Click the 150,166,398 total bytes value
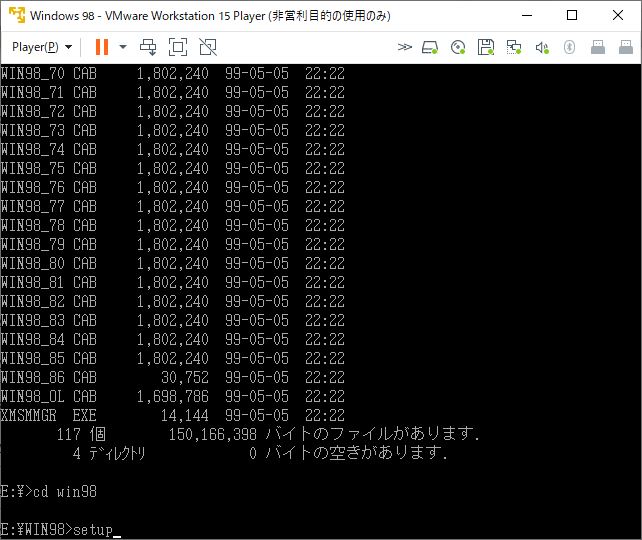This screenshot has width=642, height=540. [212, 434]
